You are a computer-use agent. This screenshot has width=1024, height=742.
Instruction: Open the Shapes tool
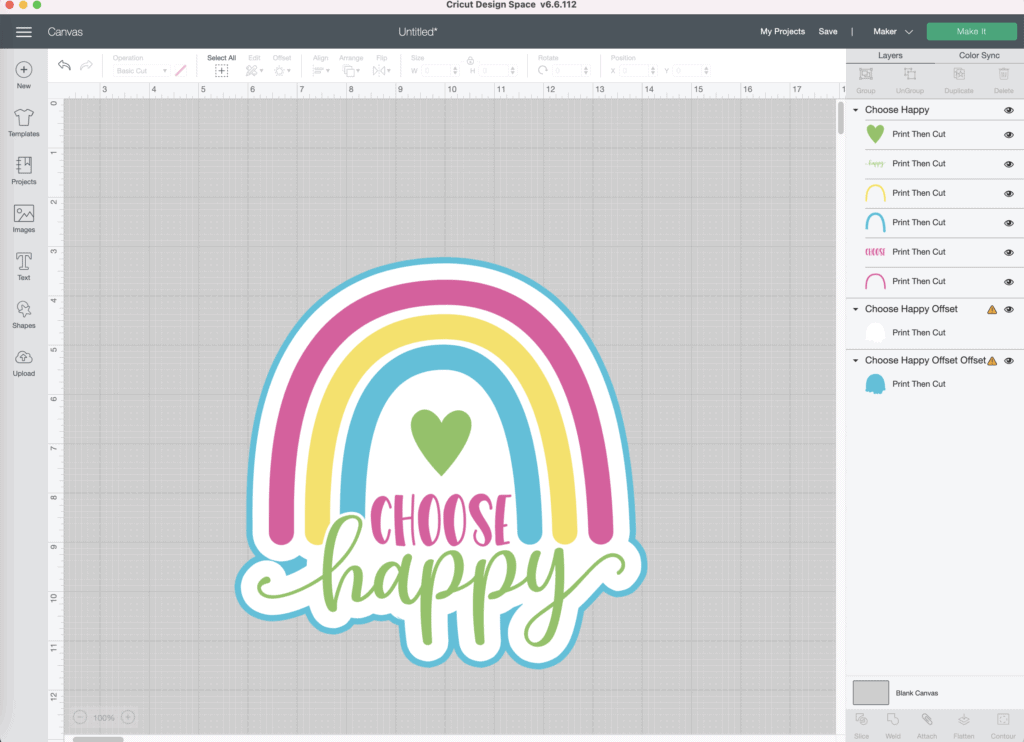pos(24,314)
